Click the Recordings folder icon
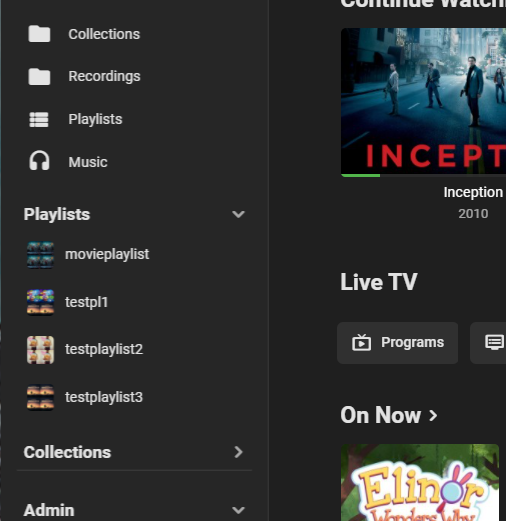The width and height of the screenshot is (506, 521). tap(39, 76)
